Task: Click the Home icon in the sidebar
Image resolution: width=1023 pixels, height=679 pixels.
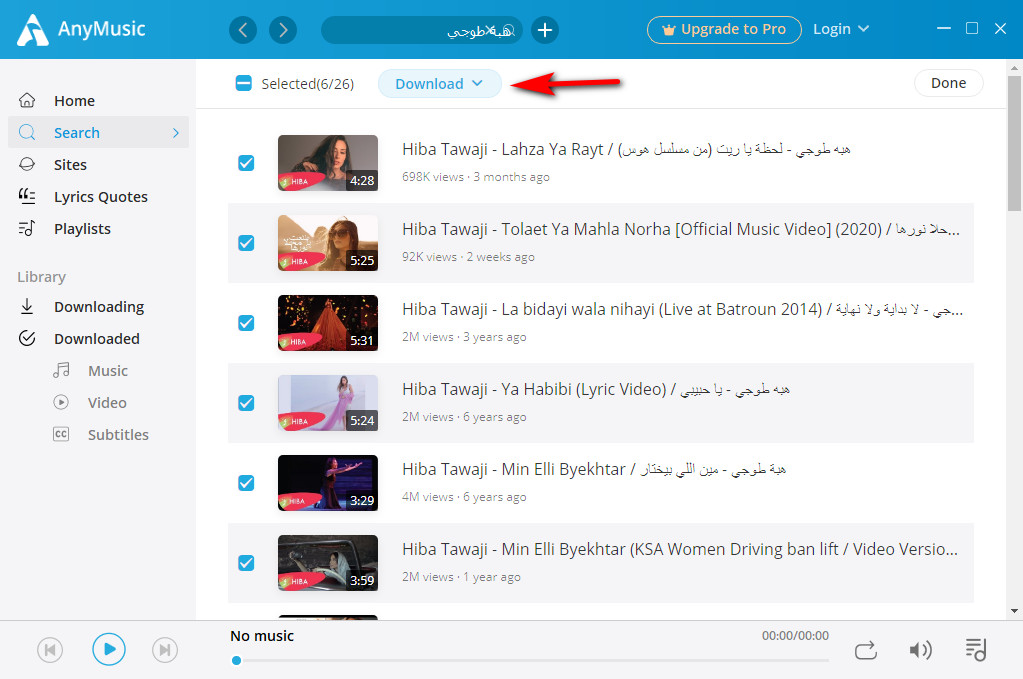Action: pyautogui.click(x=27, y=100)
